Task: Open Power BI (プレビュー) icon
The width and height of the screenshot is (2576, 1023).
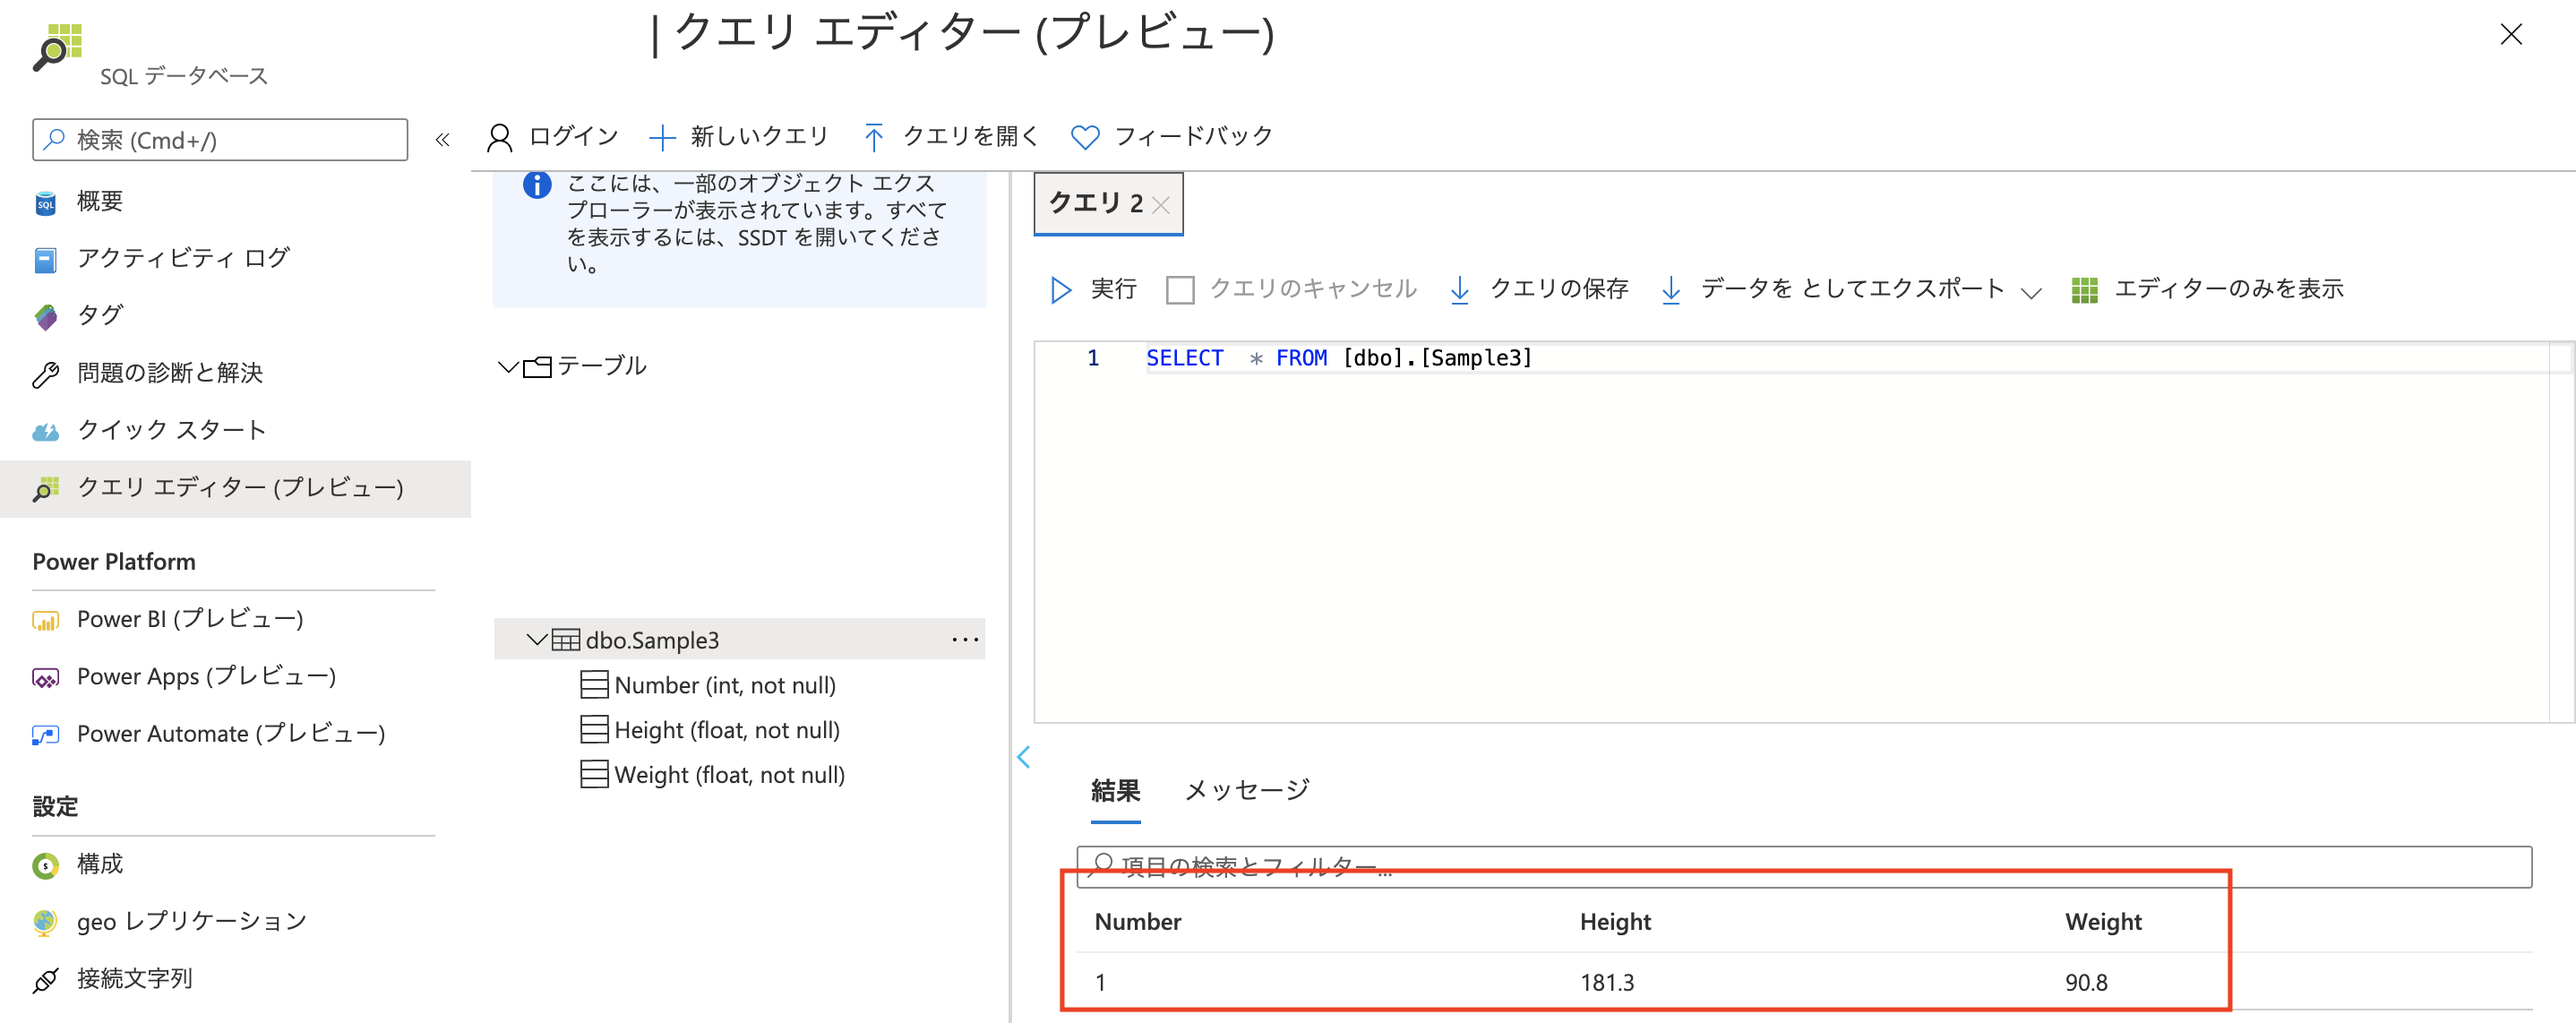Action: tap(45, 620)
